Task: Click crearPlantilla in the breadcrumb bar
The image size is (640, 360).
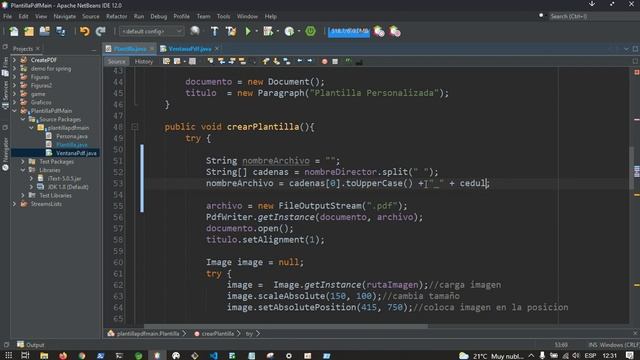Action: point(218,333)
